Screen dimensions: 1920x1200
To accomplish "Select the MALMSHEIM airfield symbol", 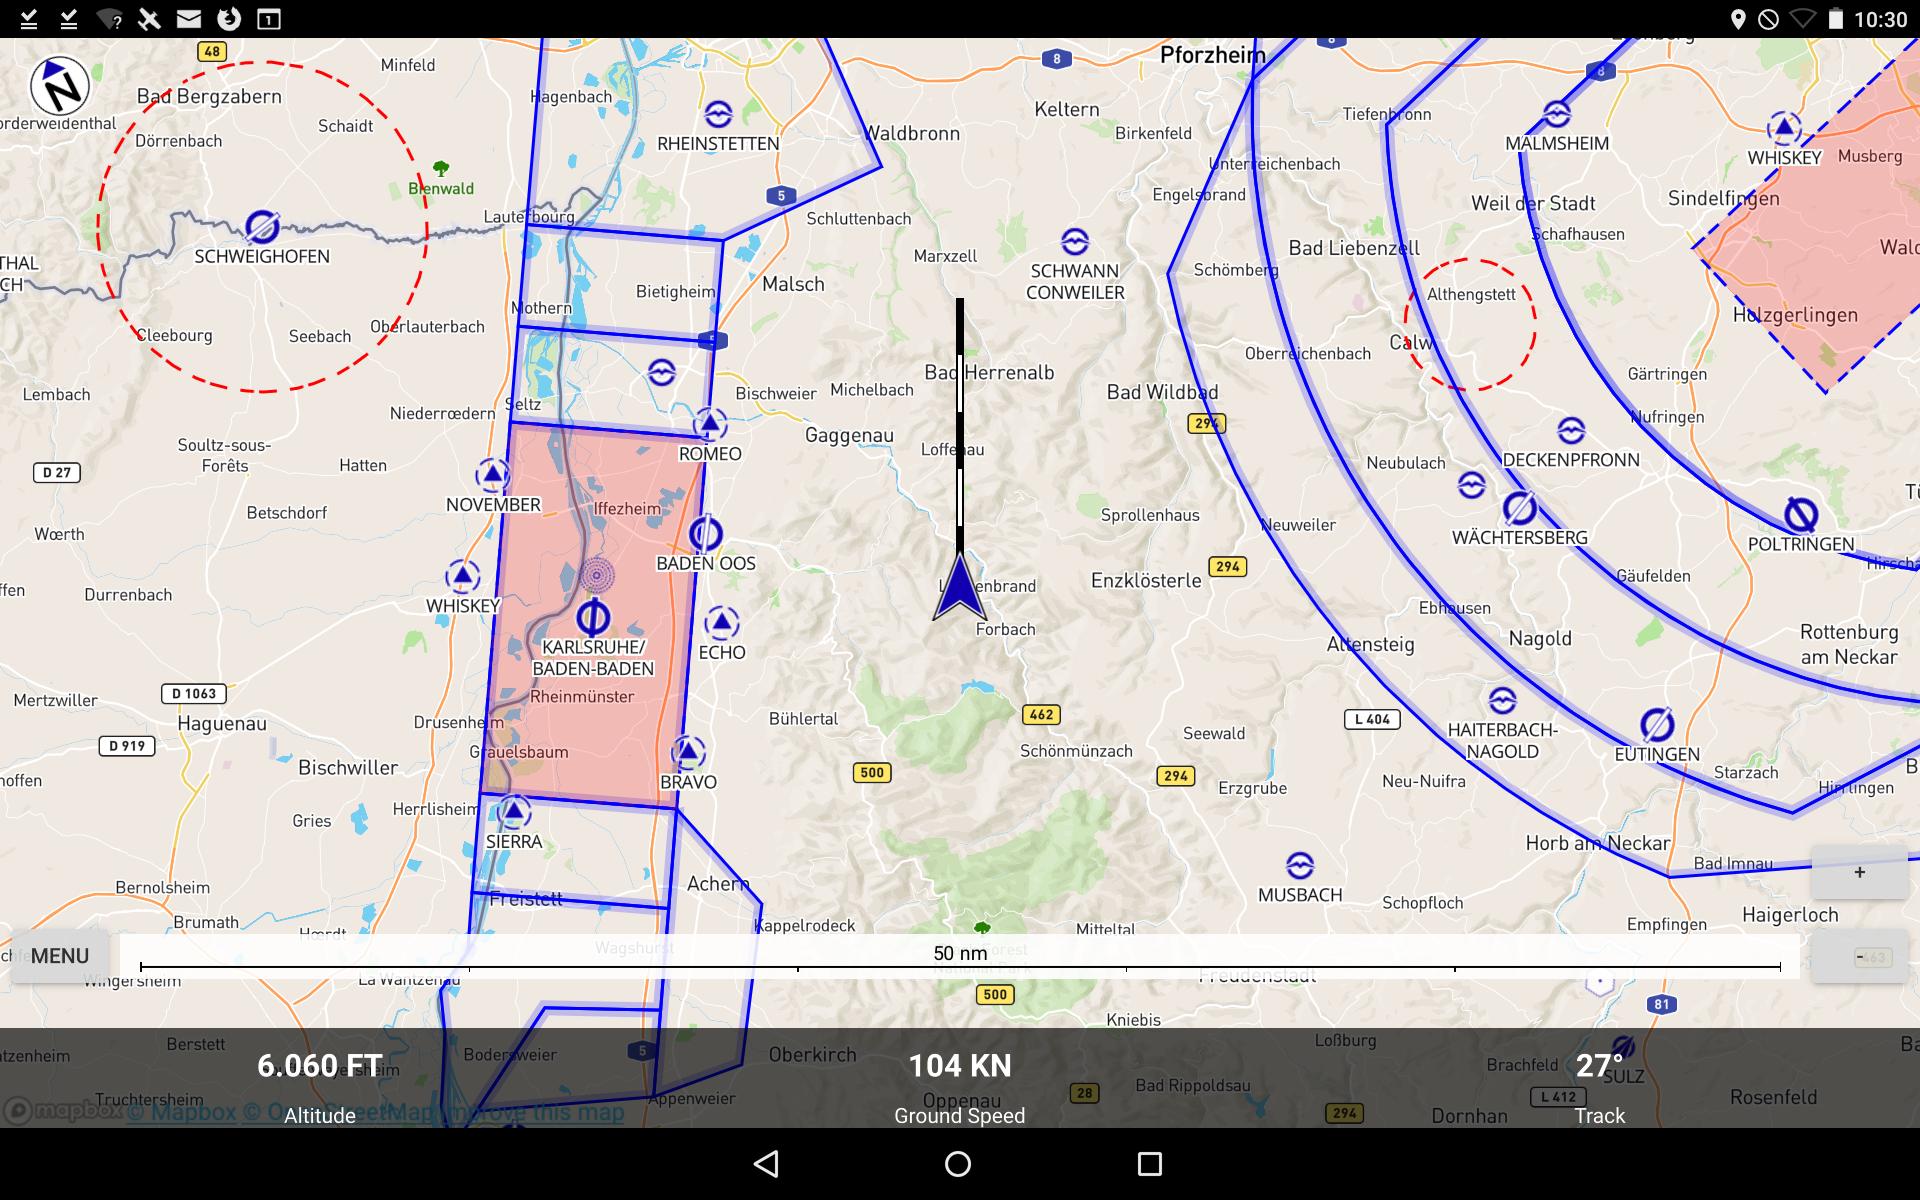I will [1557, 114].
